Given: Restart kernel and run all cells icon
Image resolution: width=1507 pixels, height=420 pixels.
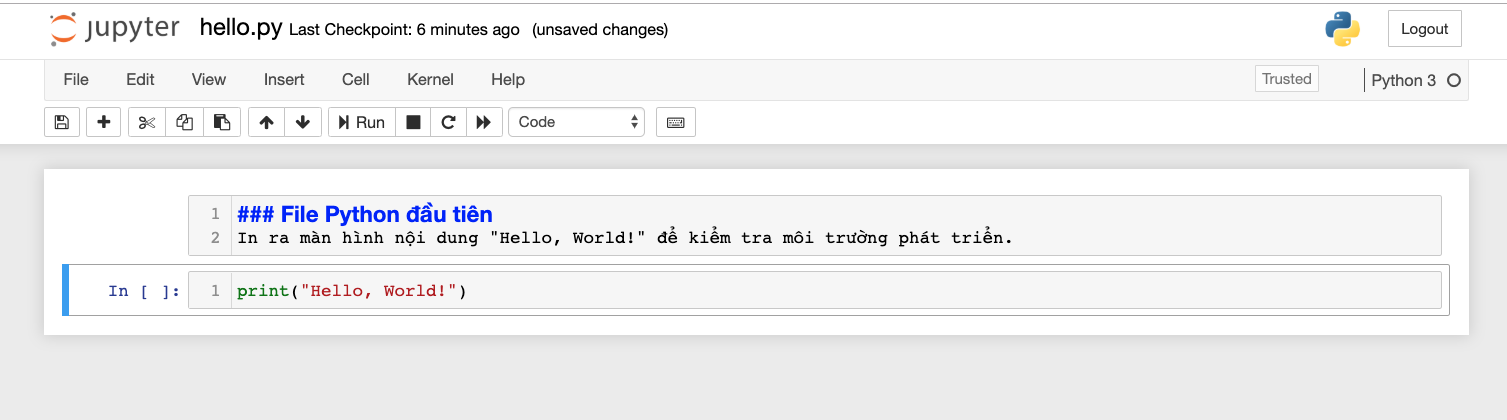Looking at the screenshot, I should click(x=484, y=122).
